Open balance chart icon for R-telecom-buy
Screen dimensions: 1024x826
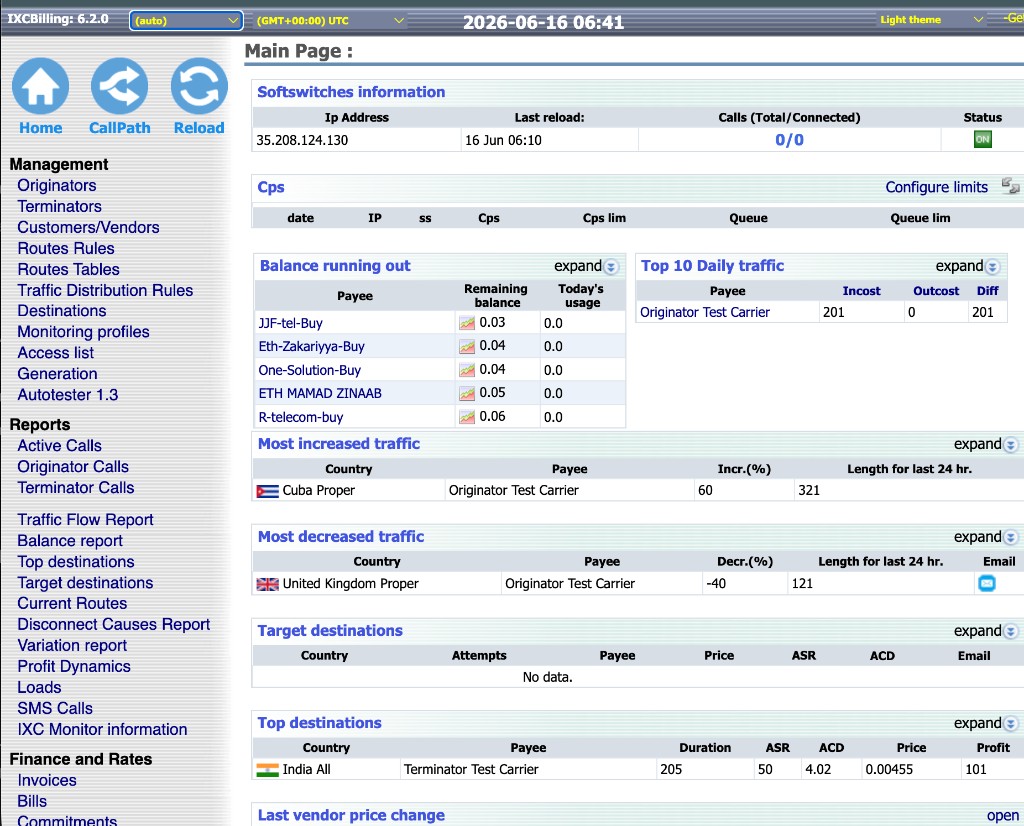(x=467, y=417)
